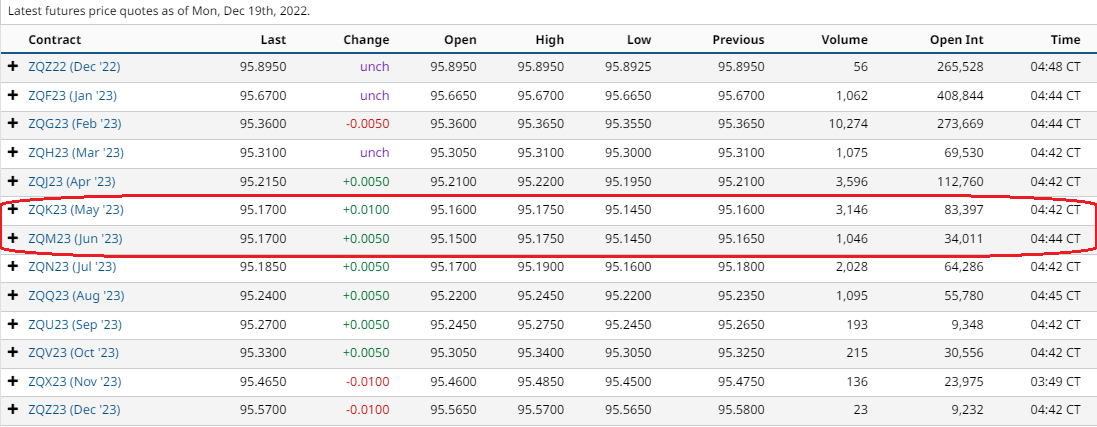The height and width of the screenshot is (427, 1097).
Task: Sort table by Open Int column header
Action: pos(956,40)
